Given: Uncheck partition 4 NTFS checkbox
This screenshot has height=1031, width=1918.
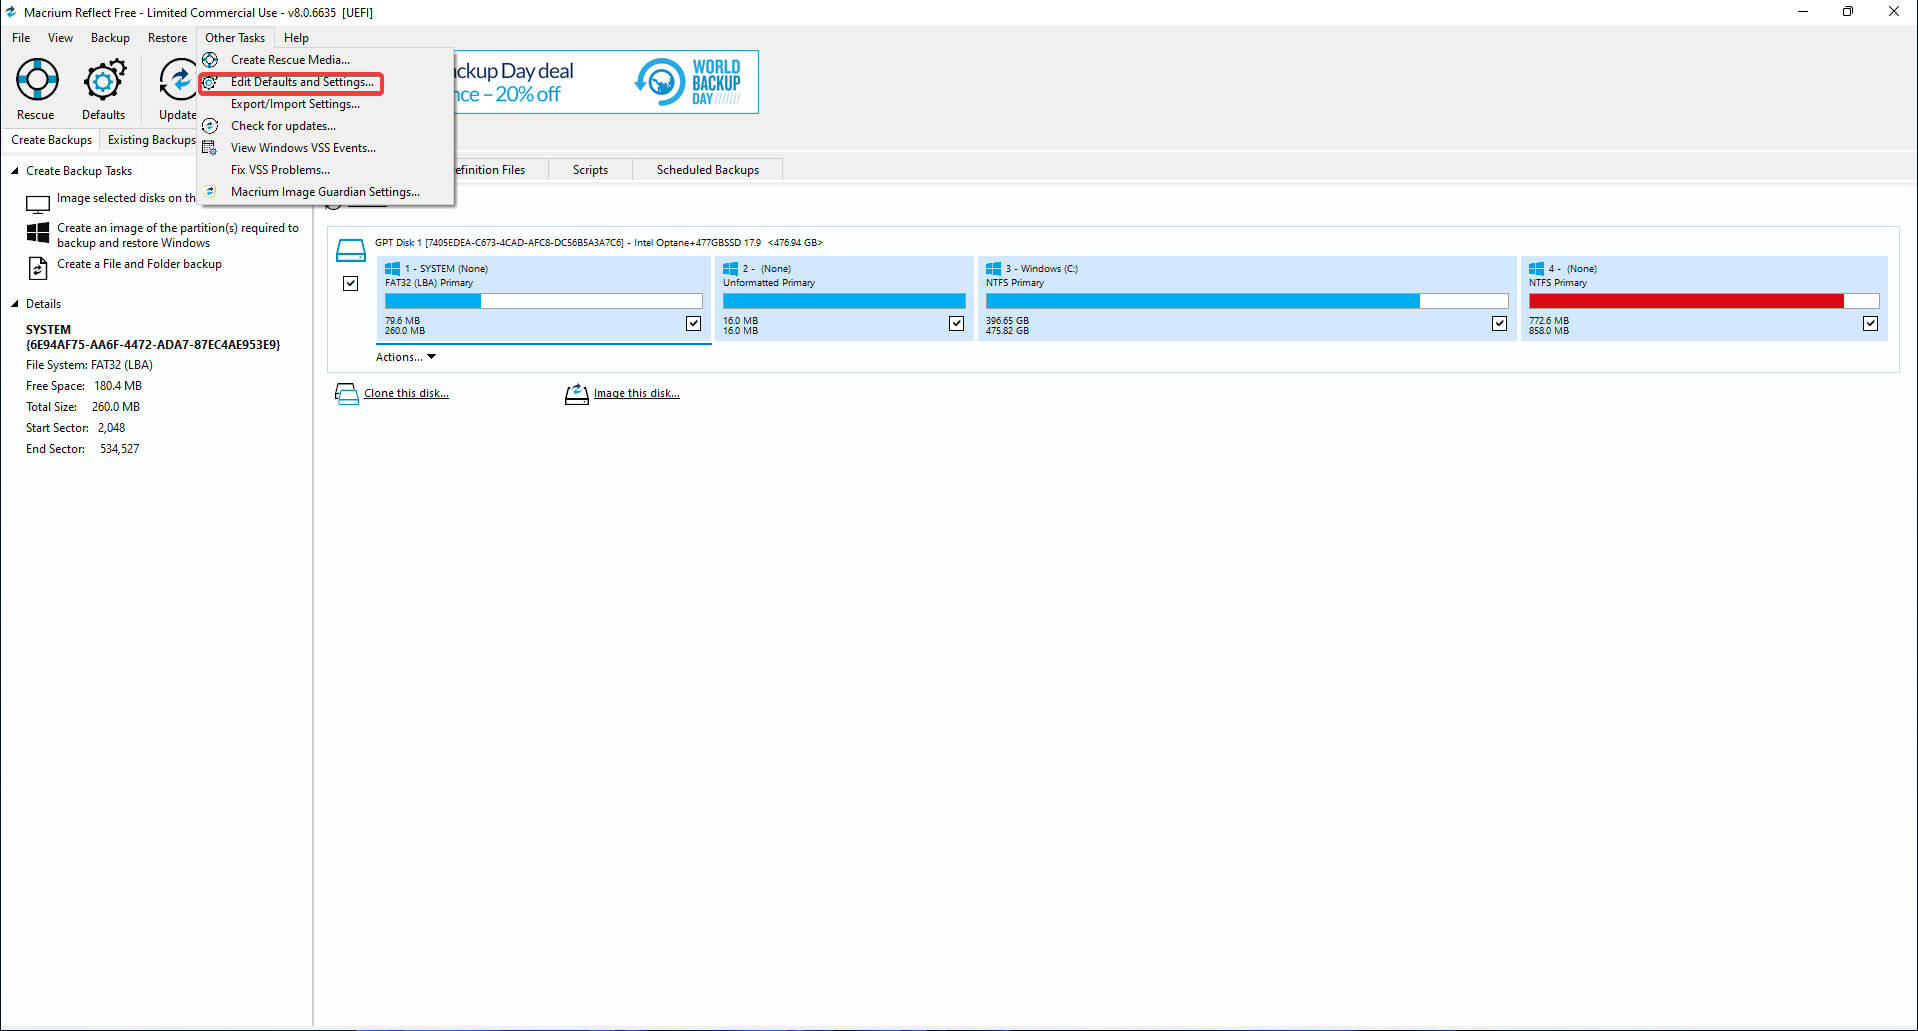Looking at the screenshot, I should coord(1871,323).
